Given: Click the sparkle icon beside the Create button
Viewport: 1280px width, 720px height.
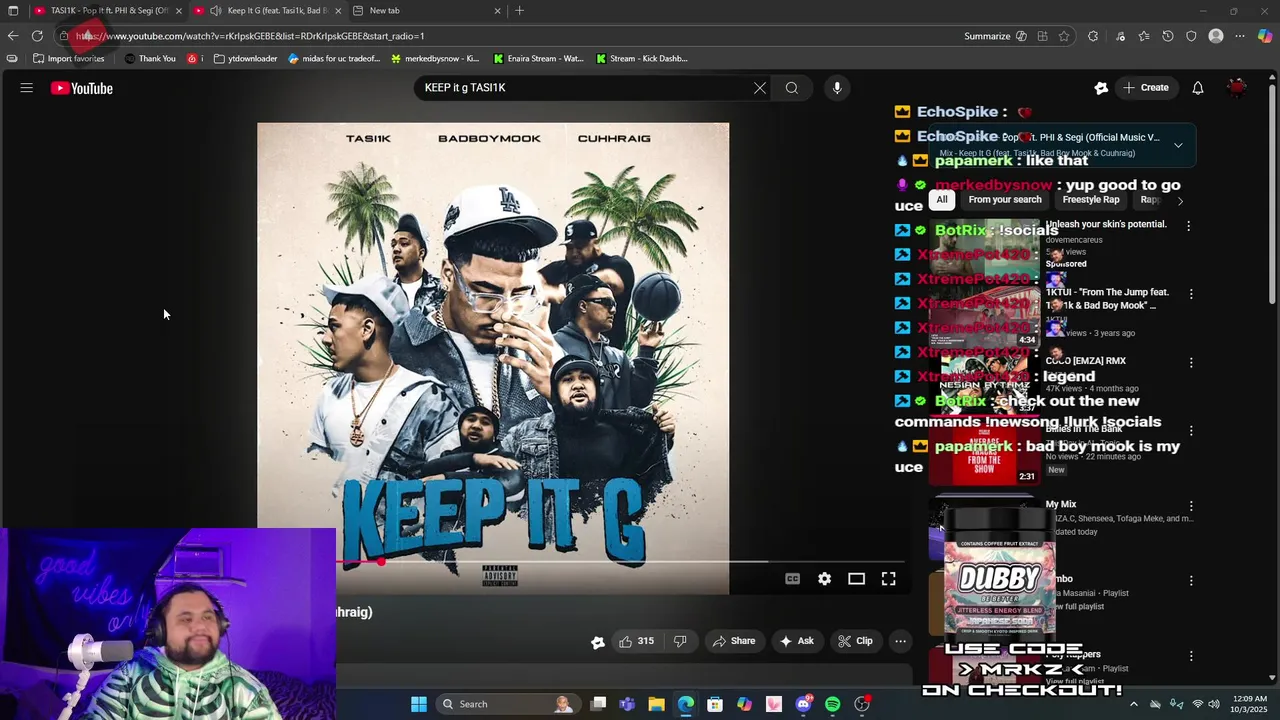Looking at the screenshot, I should point(1101,88).
